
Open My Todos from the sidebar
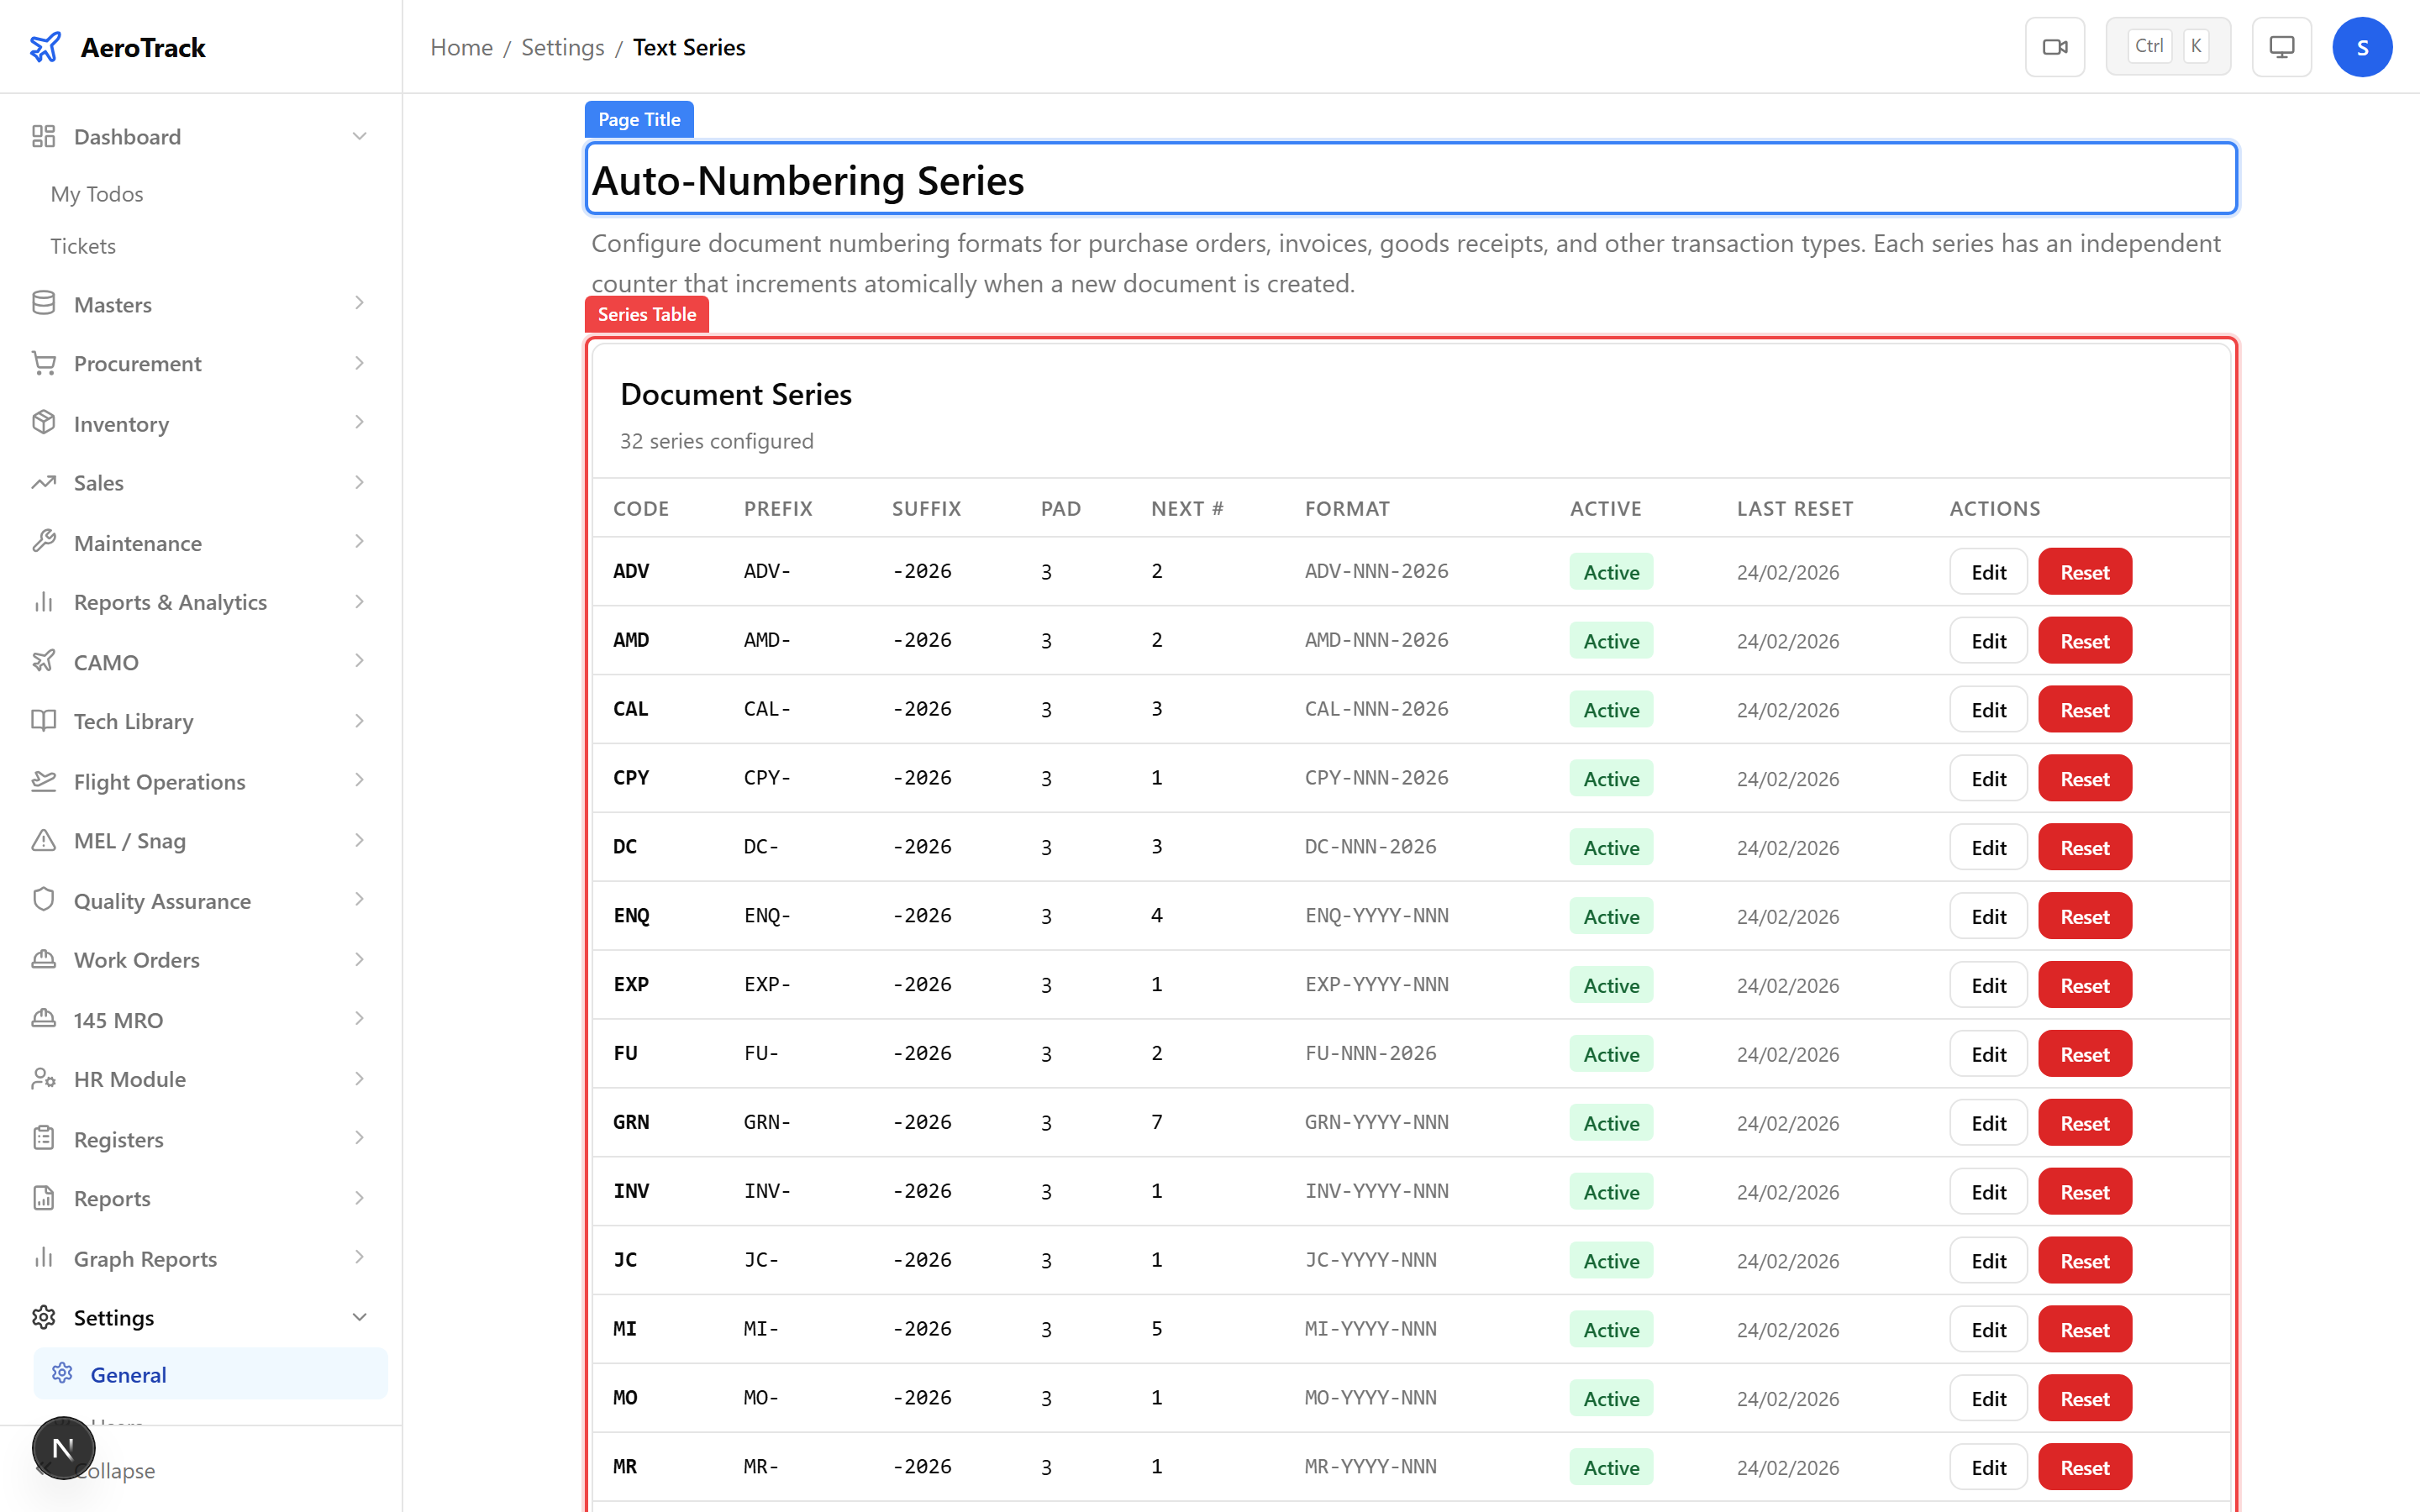(96, 193)
